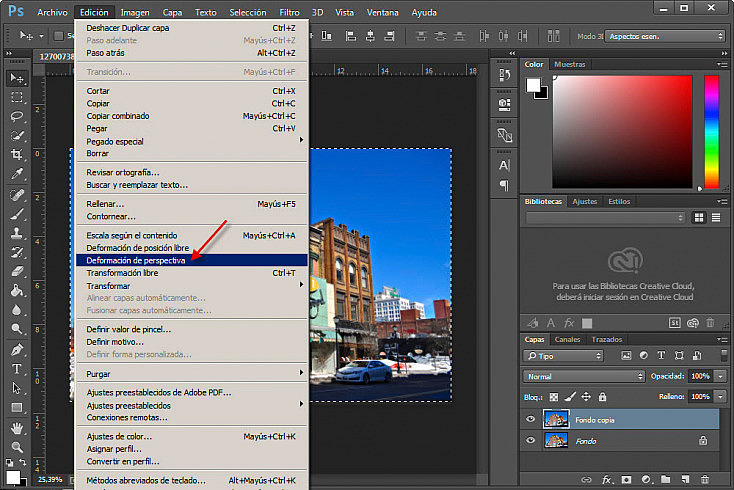Select the Spot Healing Brush tool
734x490 pixels.
coord(17,195)
